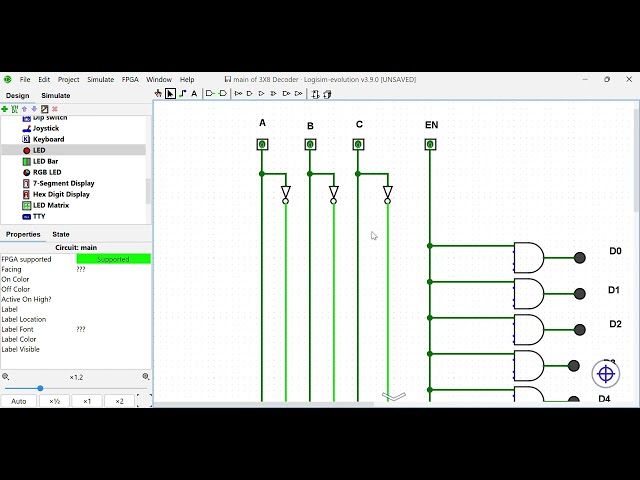The image size is (640, 480).
Task: Pick the OR gate toolbar icon
Action: click(262, 94)
